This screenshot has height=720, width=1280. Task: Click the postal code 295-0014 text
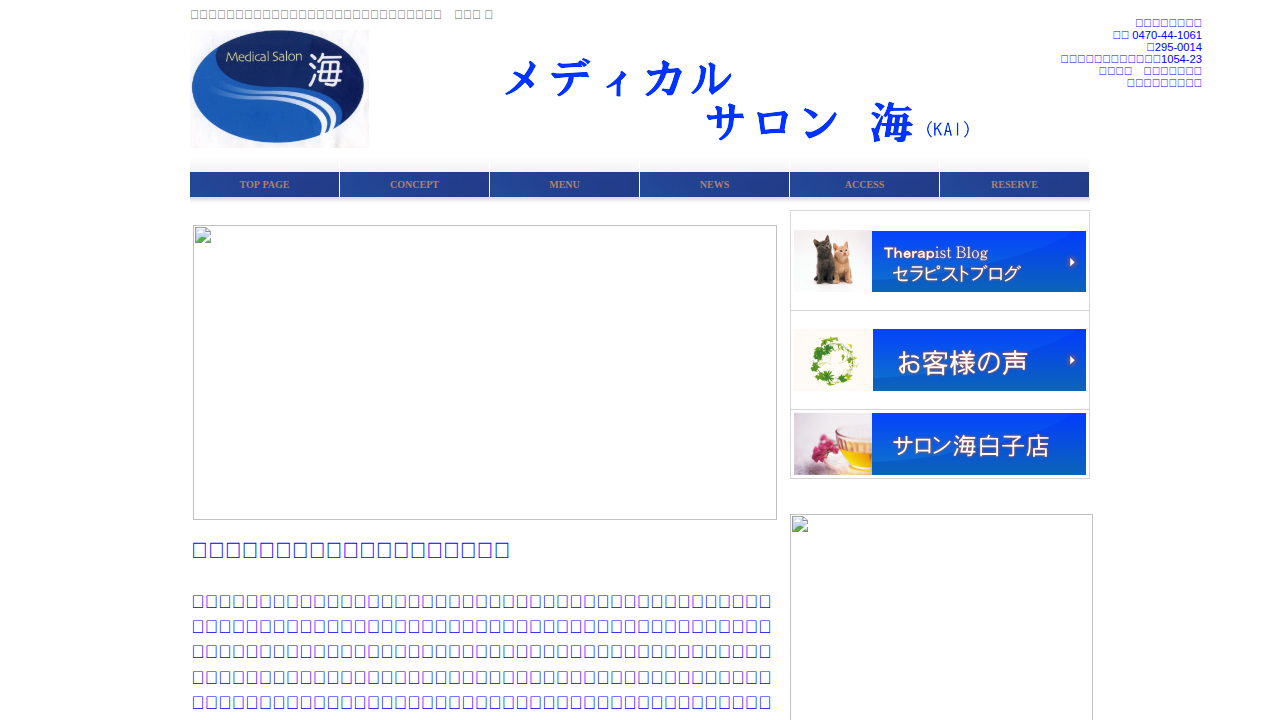(1177, 47)
